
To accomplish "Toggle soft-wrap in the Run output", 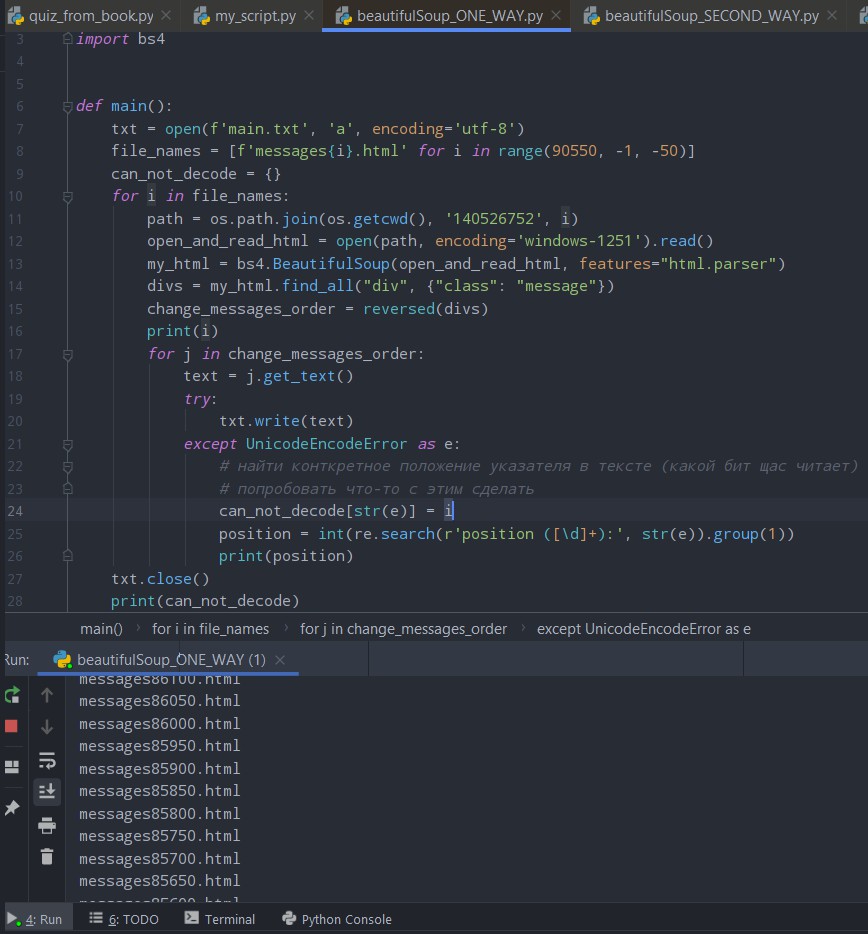I will [x=47, y=760].
